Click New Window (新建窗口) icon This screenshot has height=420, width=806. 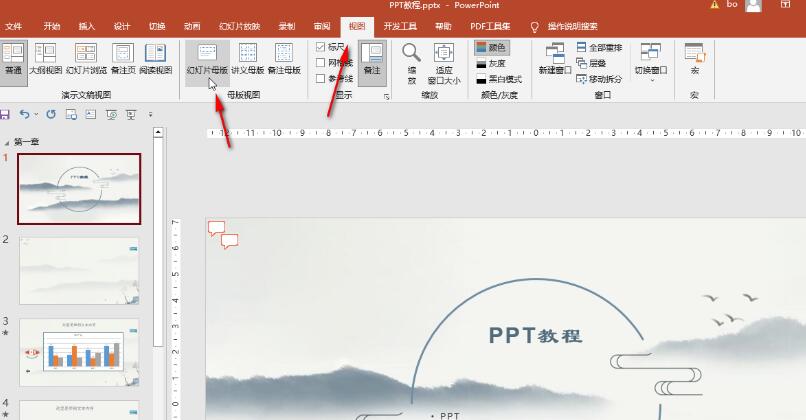pyautogui.click(x=554, y=58)
